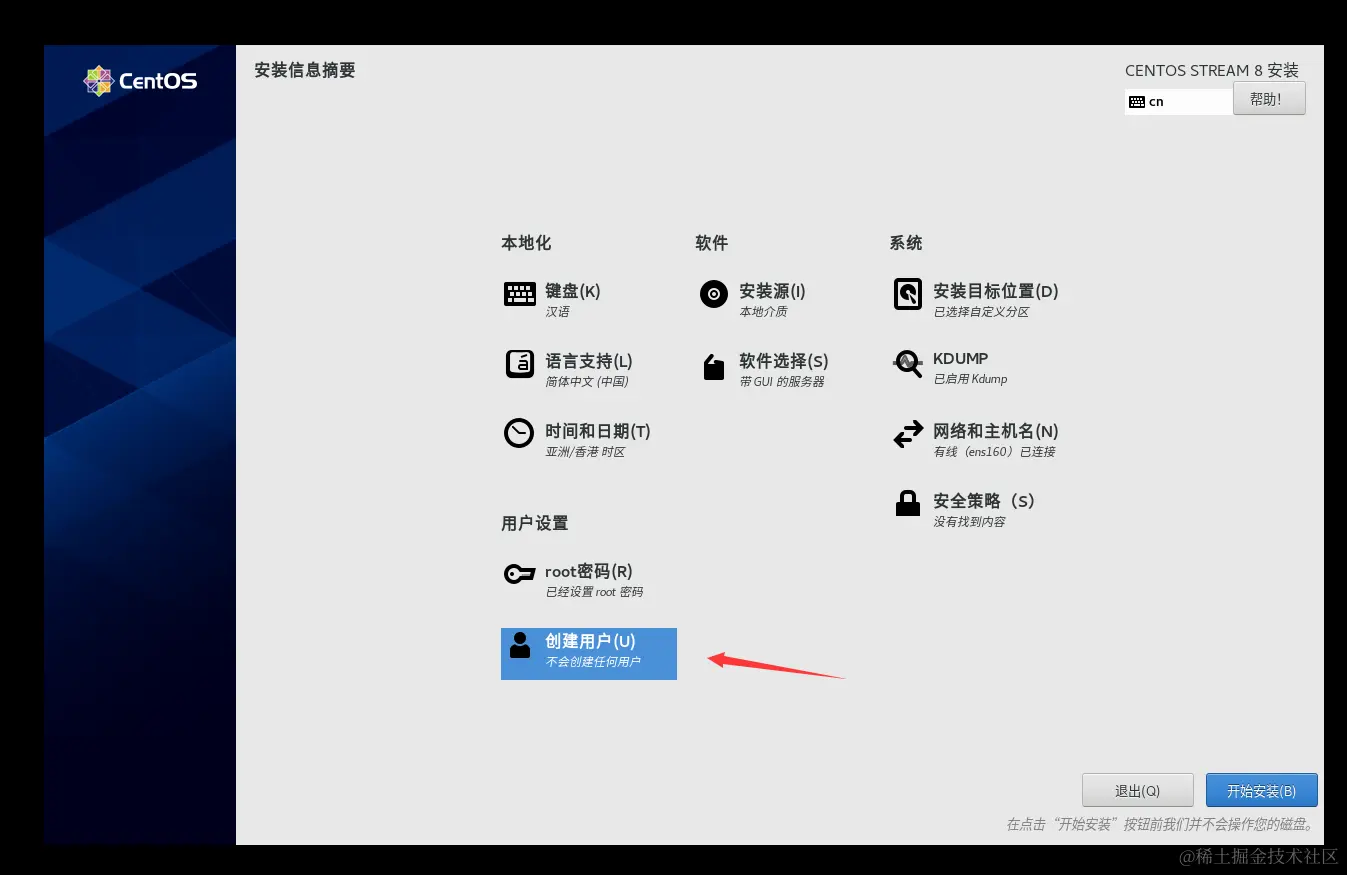
Task: Click the CentOS logo in the sidebar
Action: (x=139, y=80)
